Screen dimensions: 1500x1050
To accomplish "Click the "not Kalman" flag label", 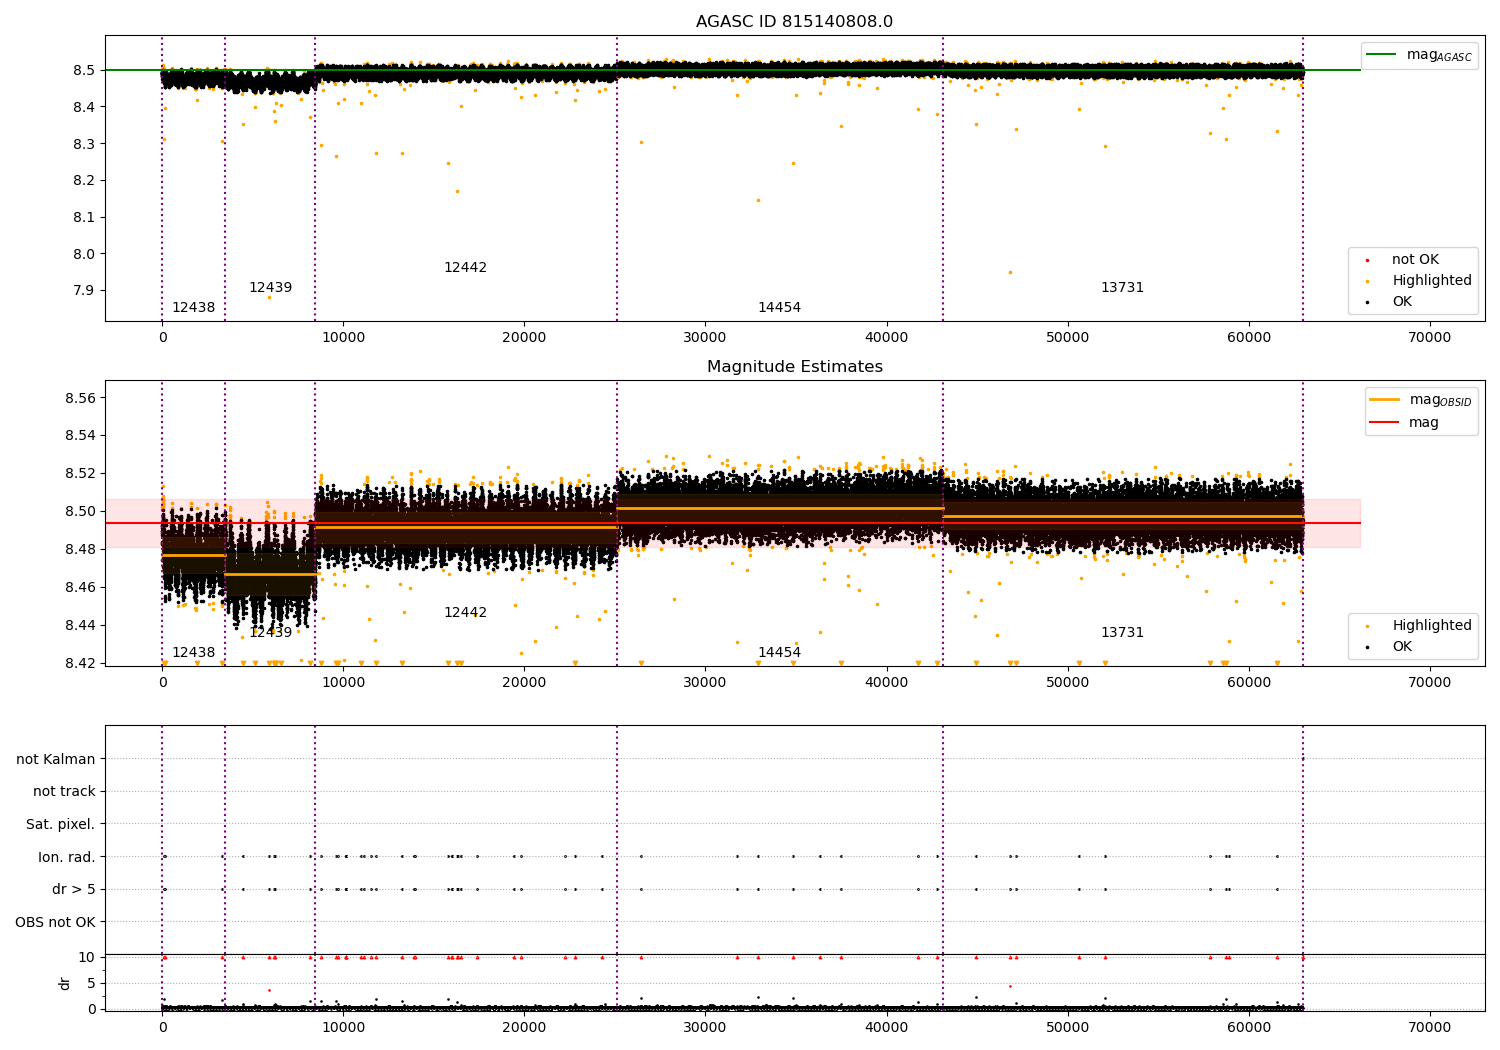I will [56, 760].
